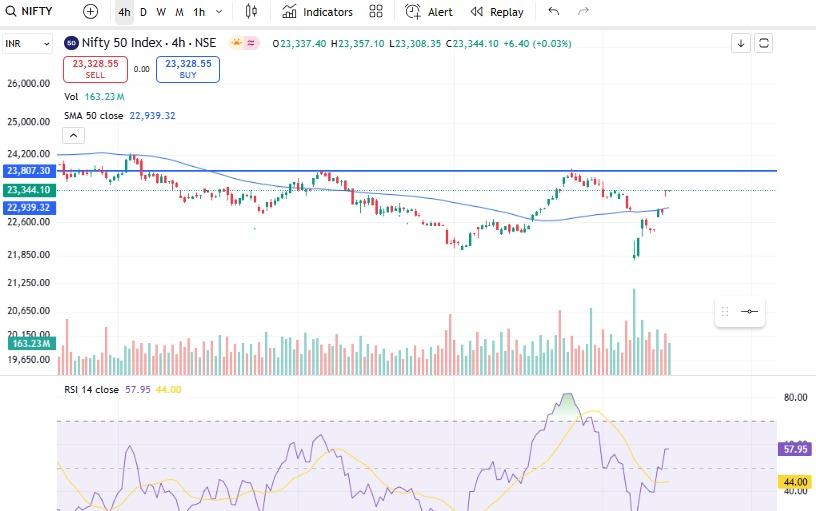Open NIFTY symbol search
This screenshot has width=816, height=511.
29,11
